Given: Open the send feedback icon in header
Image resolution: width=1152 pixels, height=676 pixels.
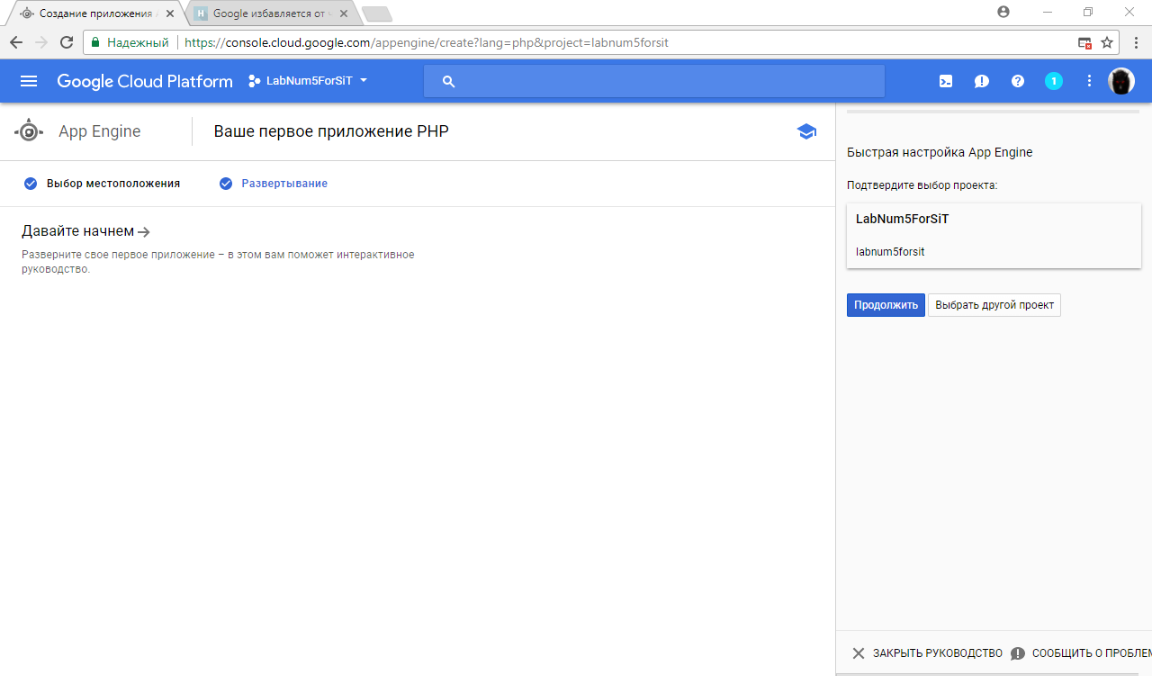Looking at the screenshot, I should coord(982,81).
